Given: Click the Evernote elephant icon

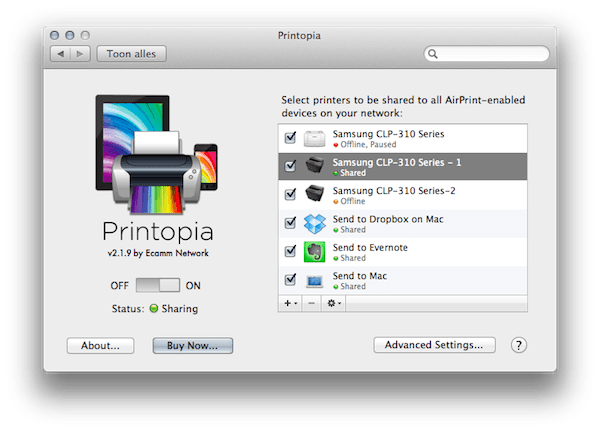Looking at the screenshot, I should [x=315, y=251].
